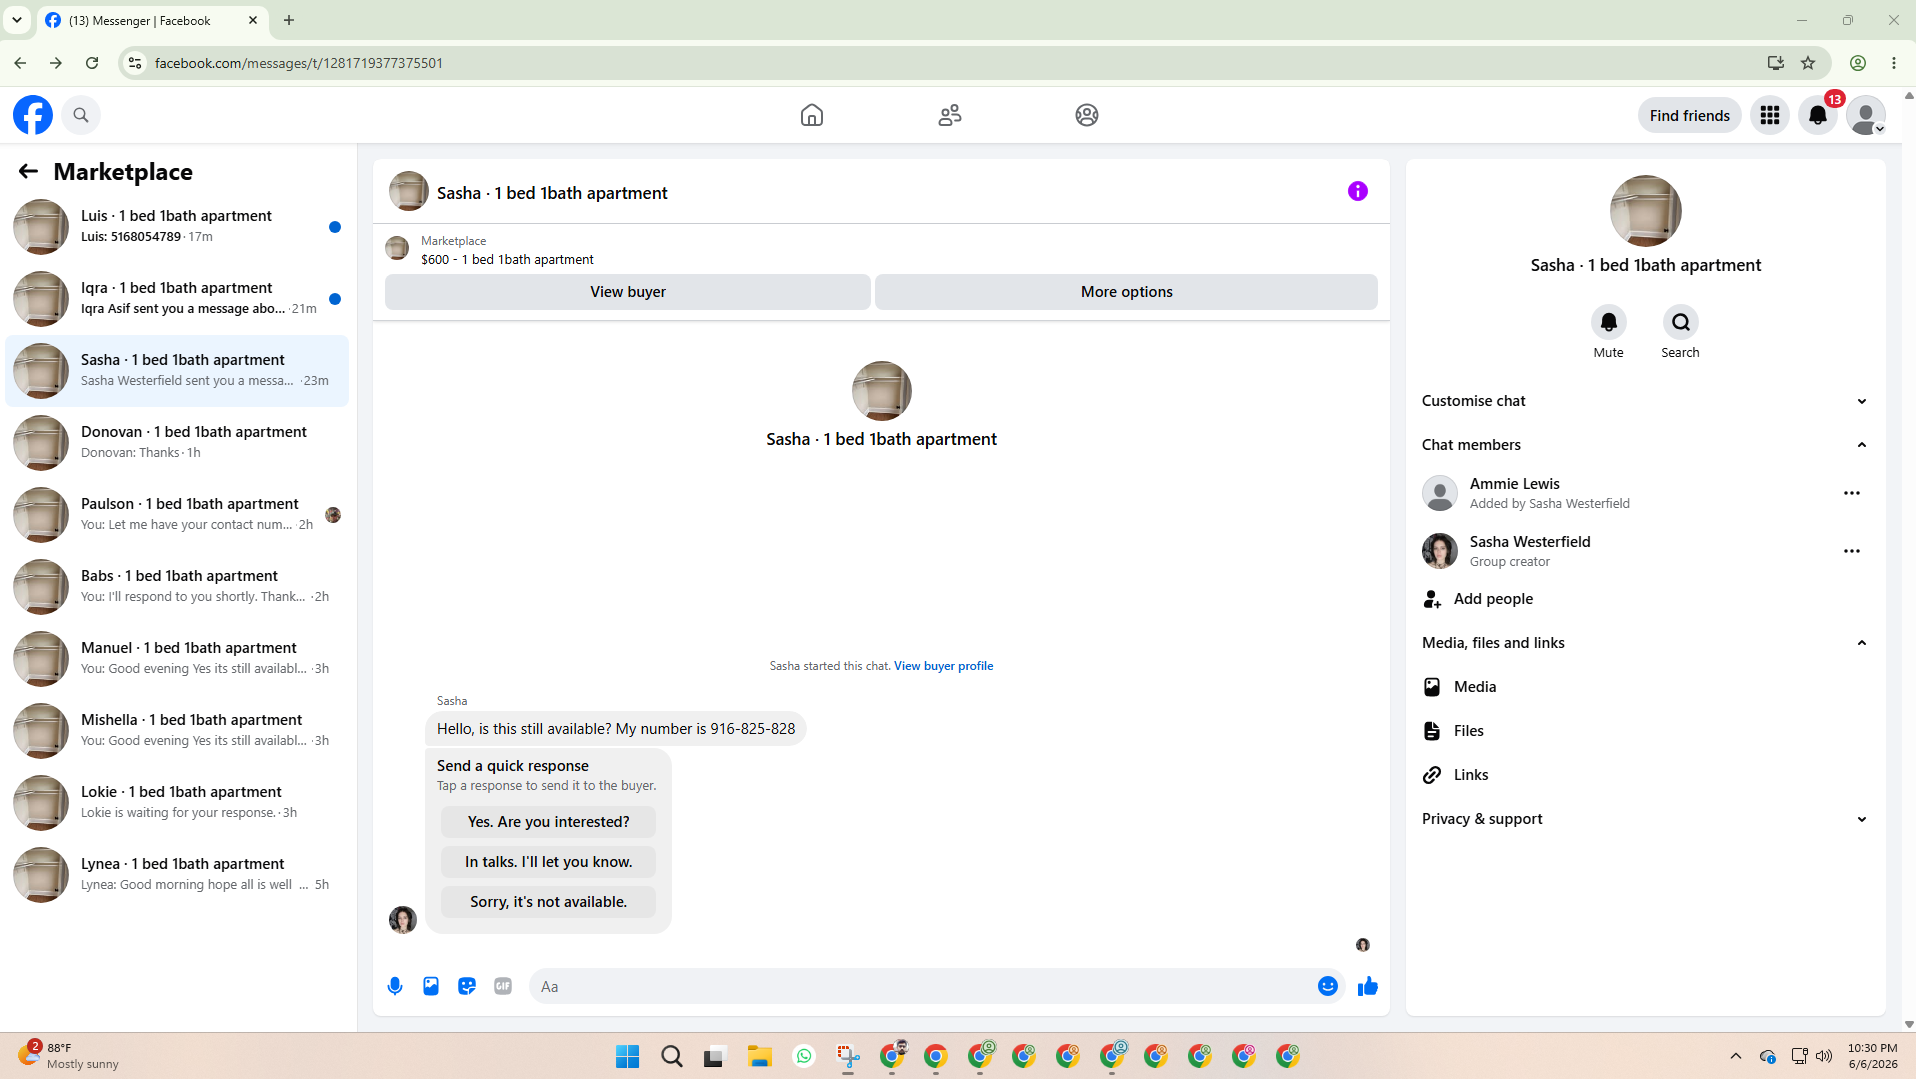Image resolution: width=1916 pixels, height=1079 pixels.
Task: Open Links in the chat info panel
Action: click(x=1645, y=775)
